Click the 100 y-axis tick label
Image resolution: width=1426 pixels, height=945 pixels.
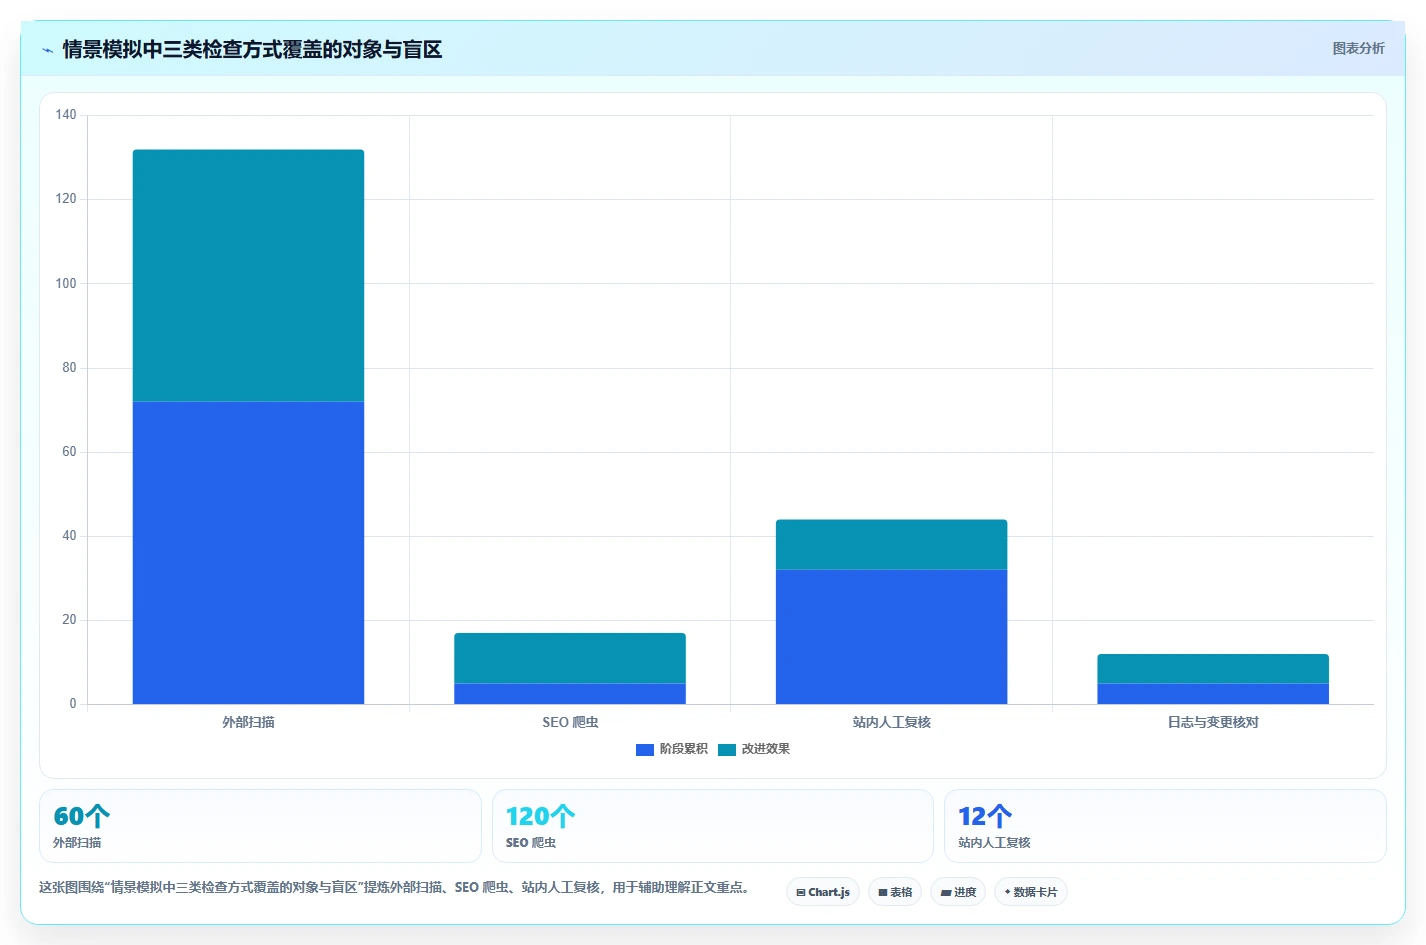point(66,284)
